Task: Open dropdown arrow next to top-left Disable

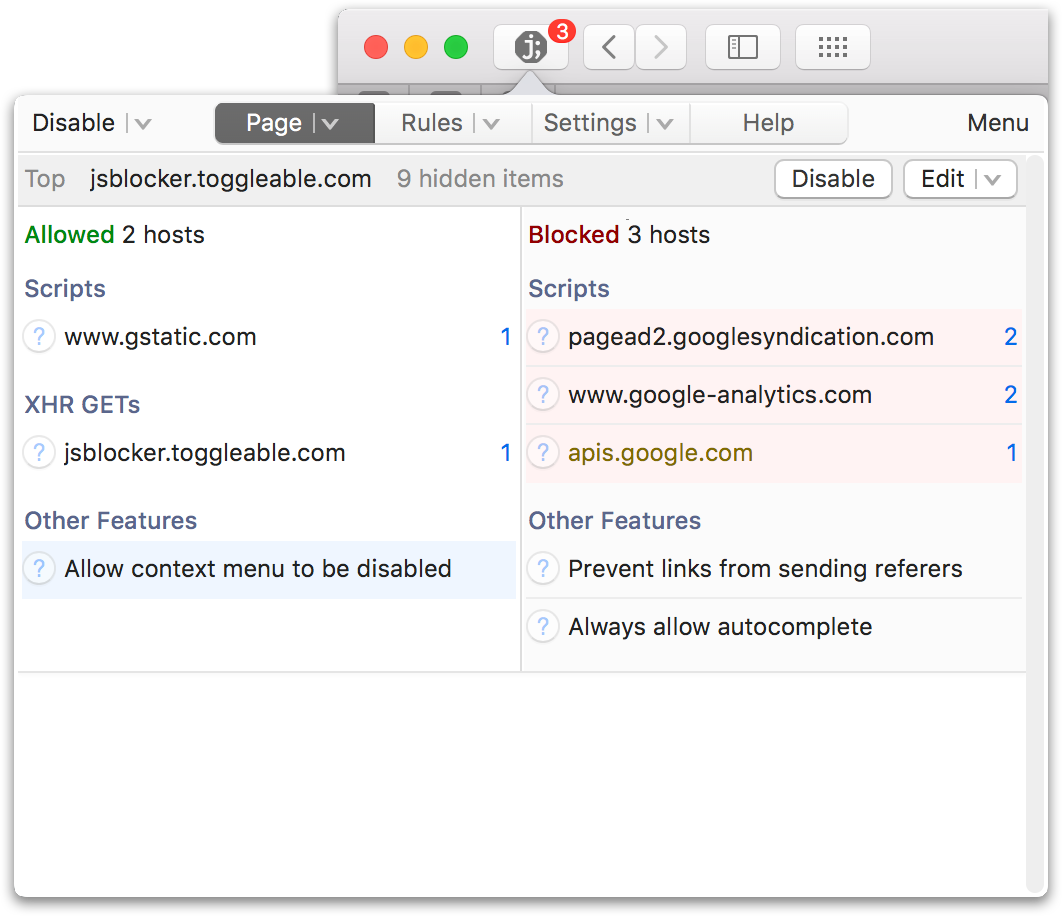Action: pos(142,123)
